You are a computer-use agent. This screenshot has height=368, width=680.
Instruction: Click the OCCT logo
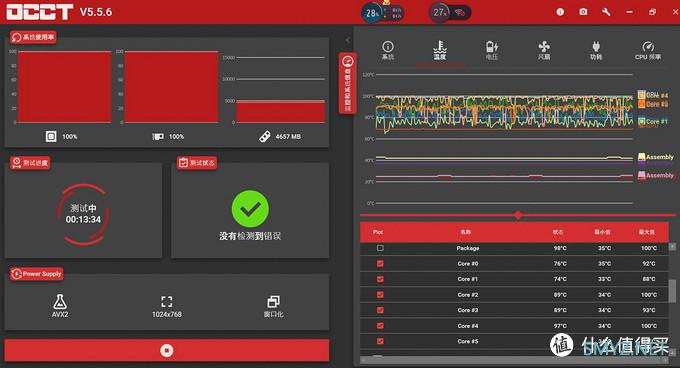[39, 12]
